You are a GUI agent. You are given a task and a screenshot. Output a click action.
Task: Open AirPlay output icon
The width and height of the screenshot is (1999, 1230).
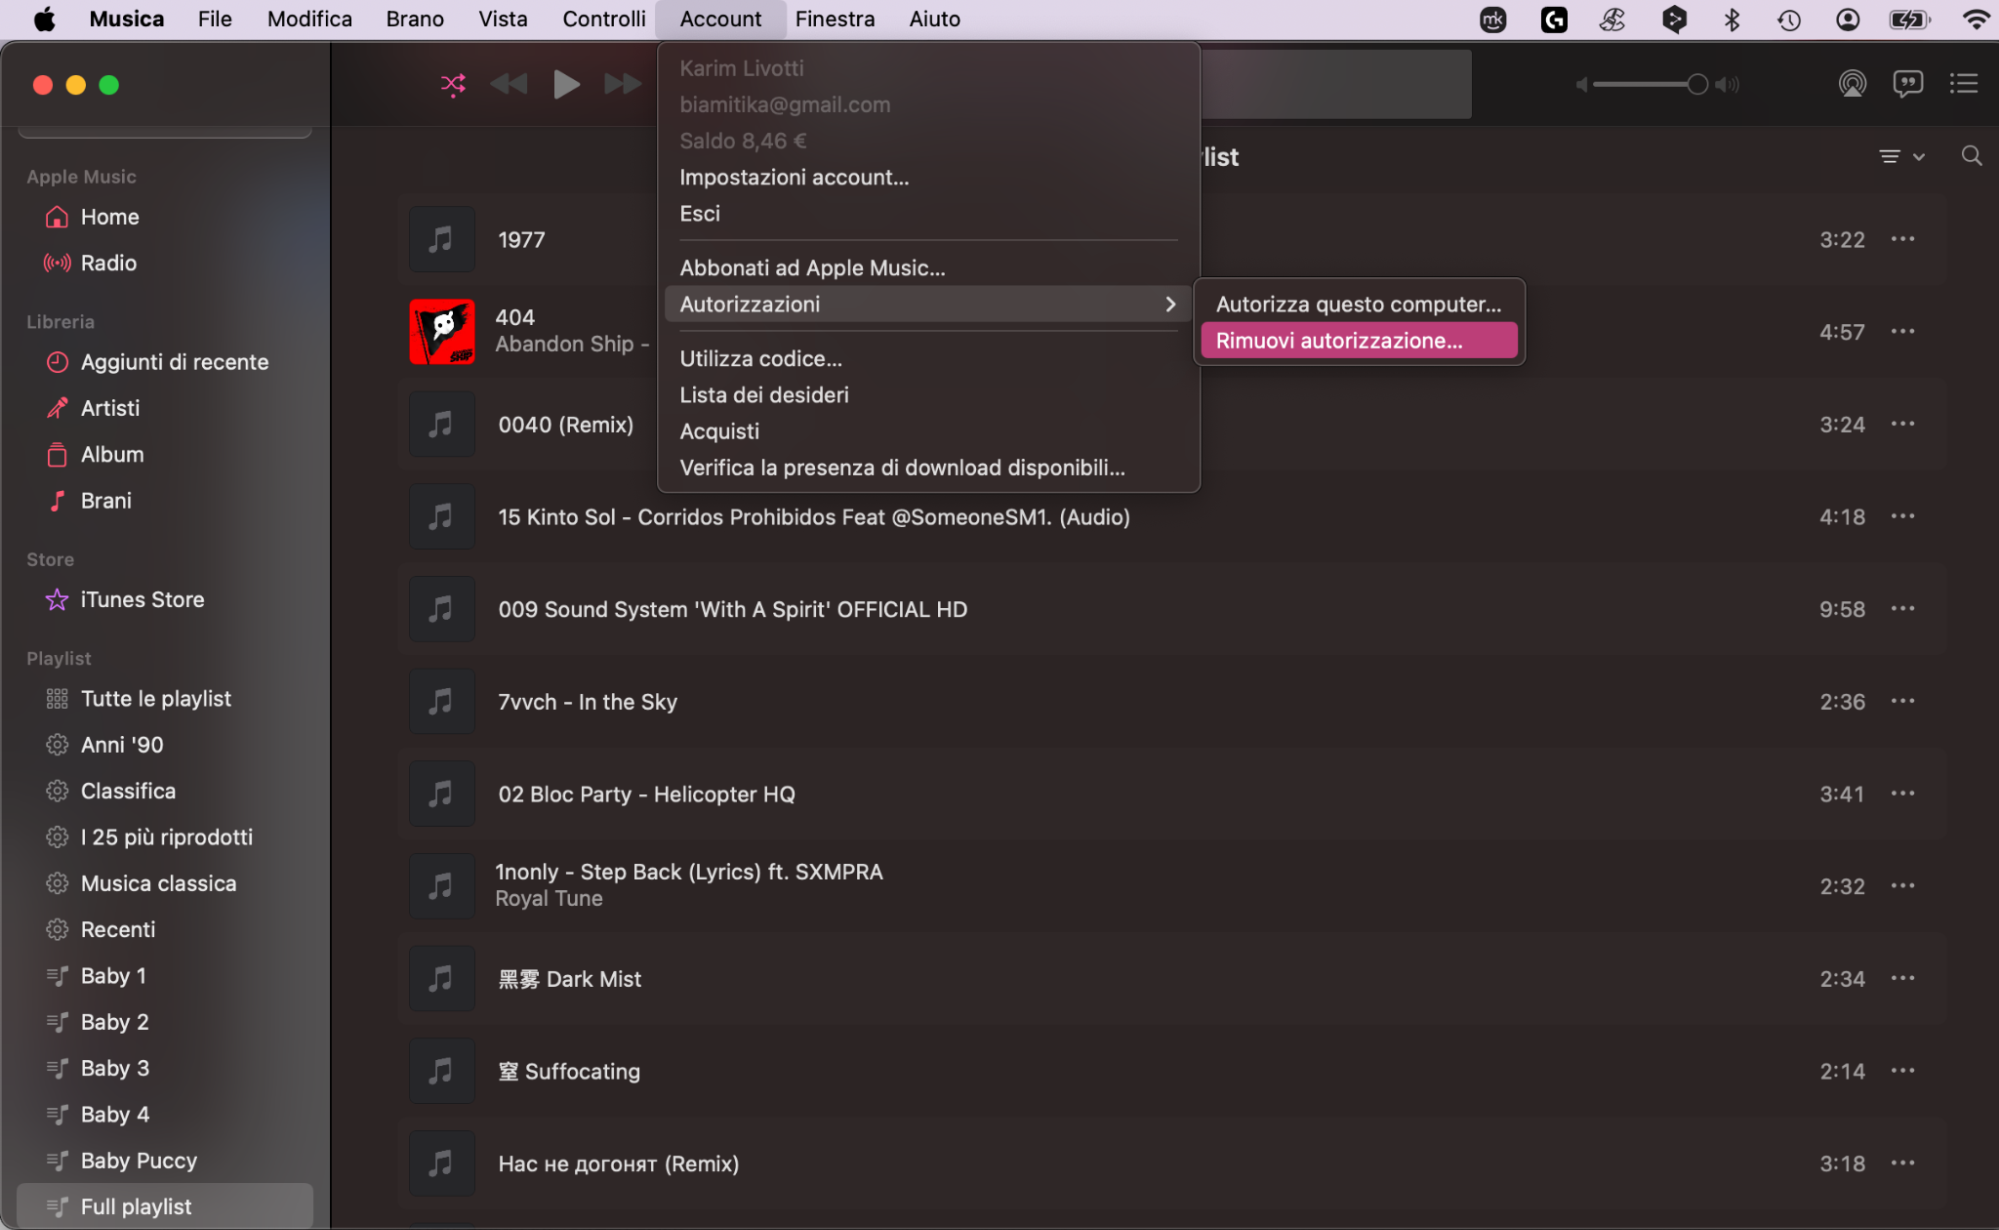tap(1852, 84)
